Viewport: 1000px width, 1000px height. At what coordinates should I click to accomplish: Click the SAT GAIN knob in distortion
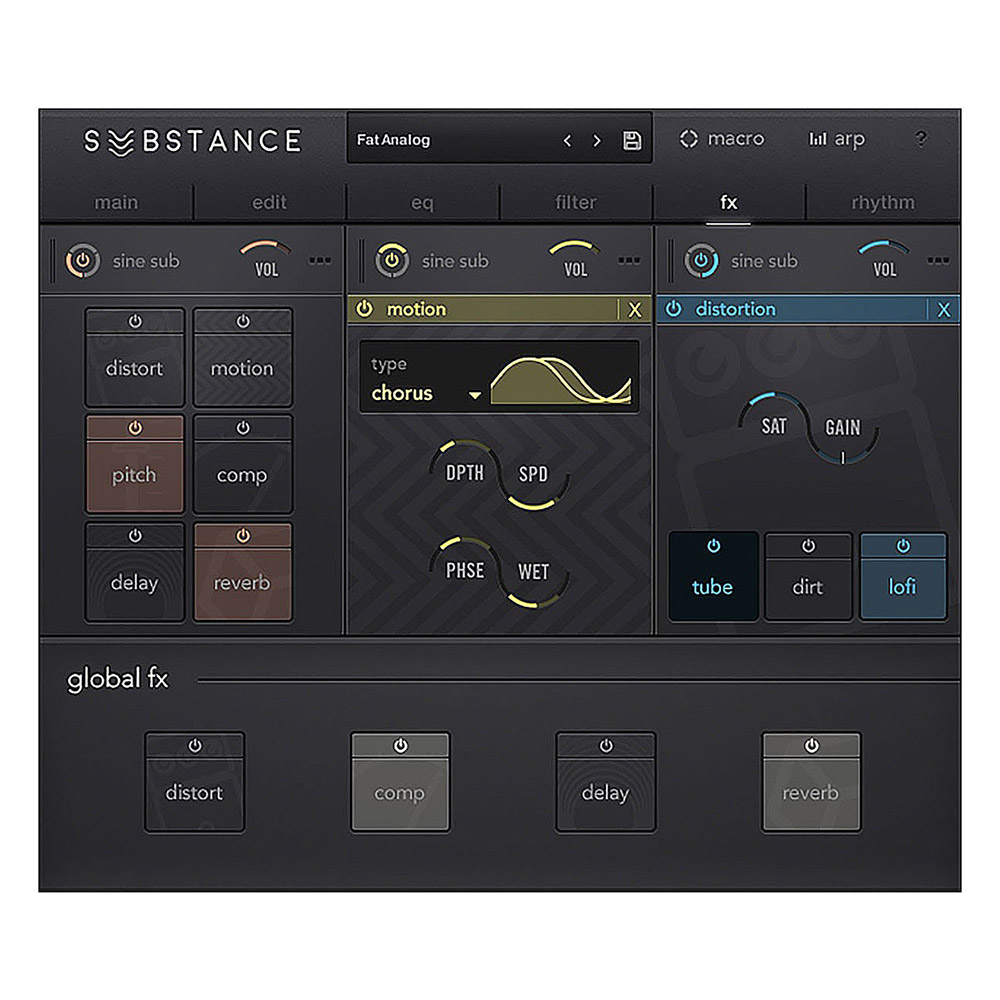pos(809,427)
